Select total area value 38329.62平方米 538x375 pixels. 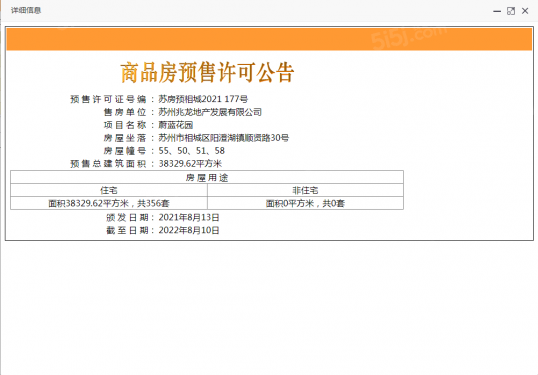point(190,164)
